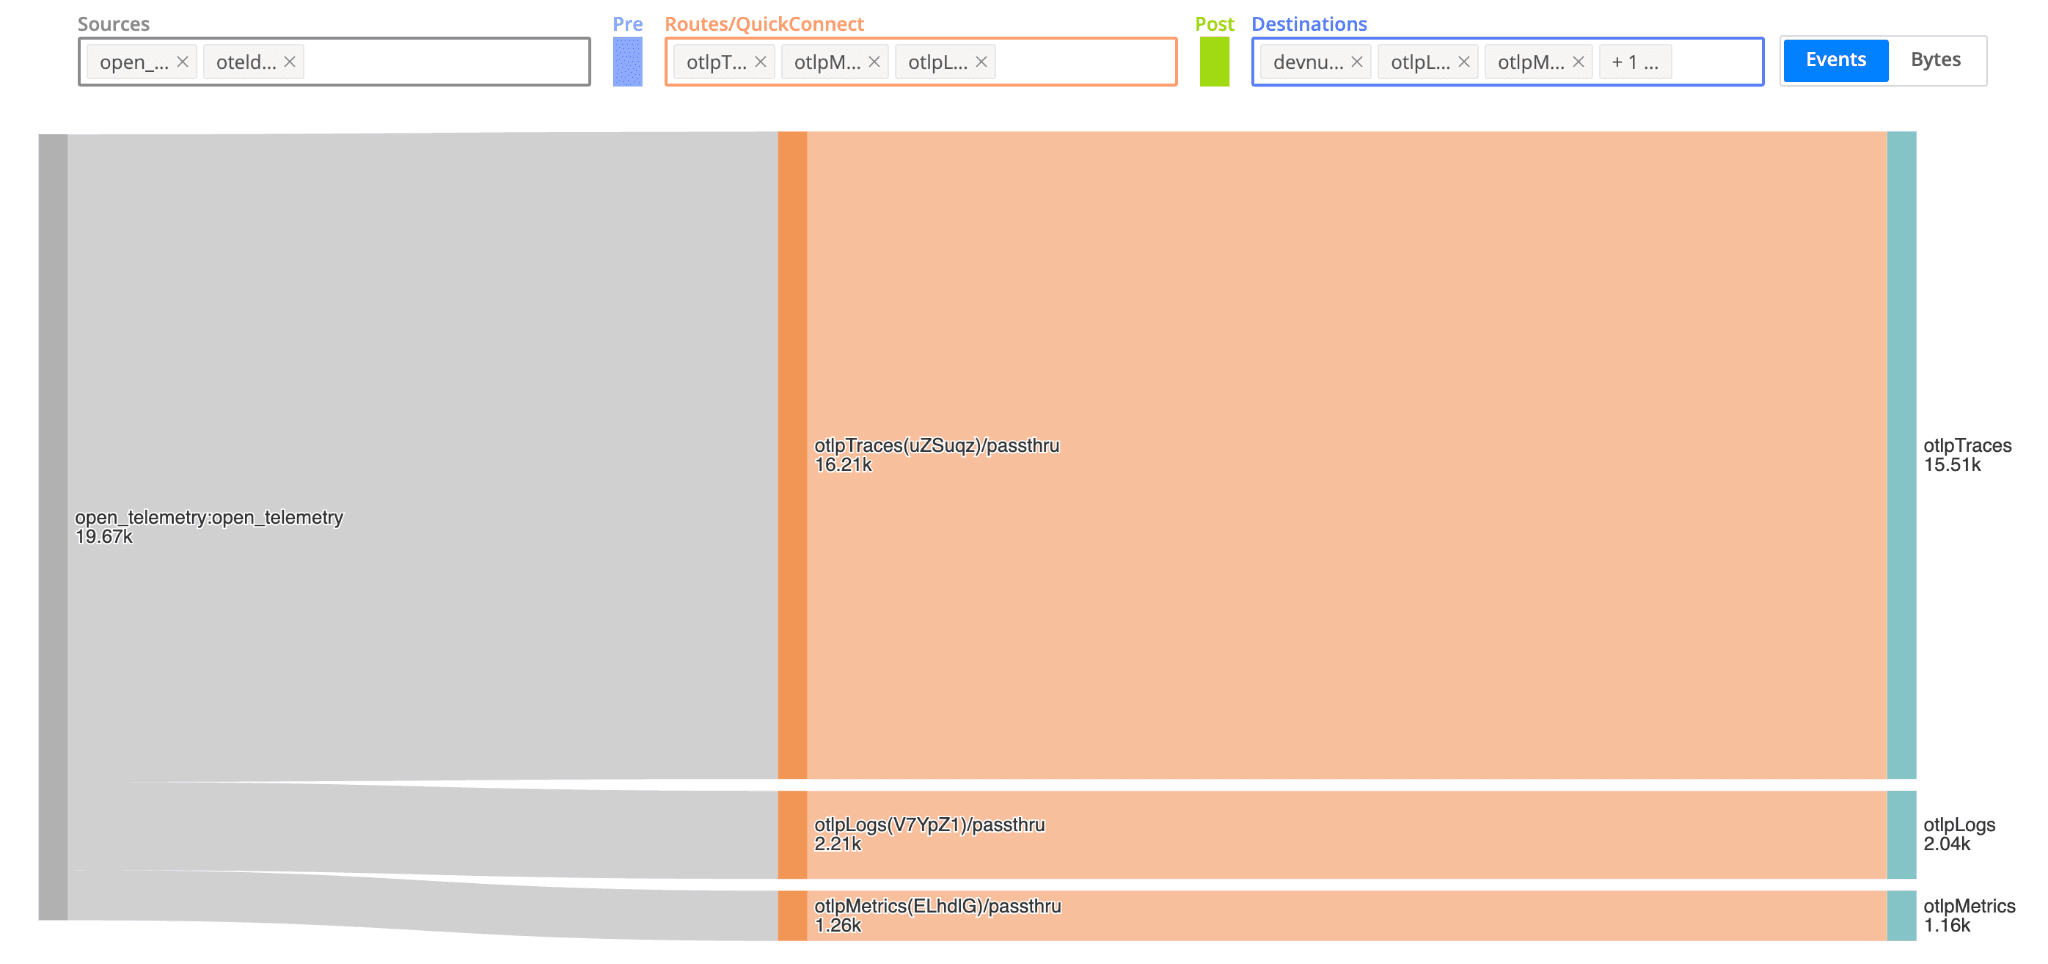Screen dimensions: 2048x964
Task: Click the otlpMetrics(ELhdlG)/passthru route label
Action: tap(937, 906)
